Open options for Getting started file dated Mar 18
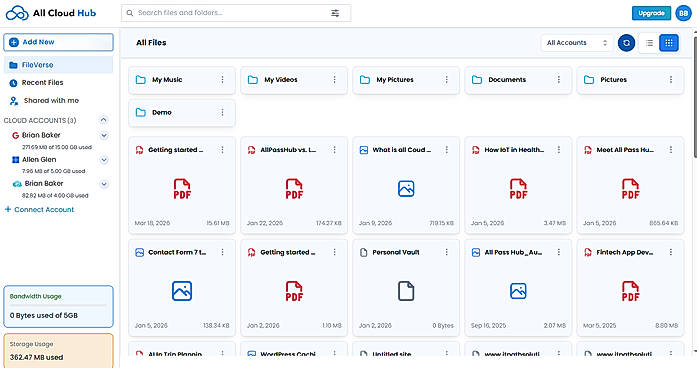The height and width of the screenshot is (368, 697). [x=222, y=150]
